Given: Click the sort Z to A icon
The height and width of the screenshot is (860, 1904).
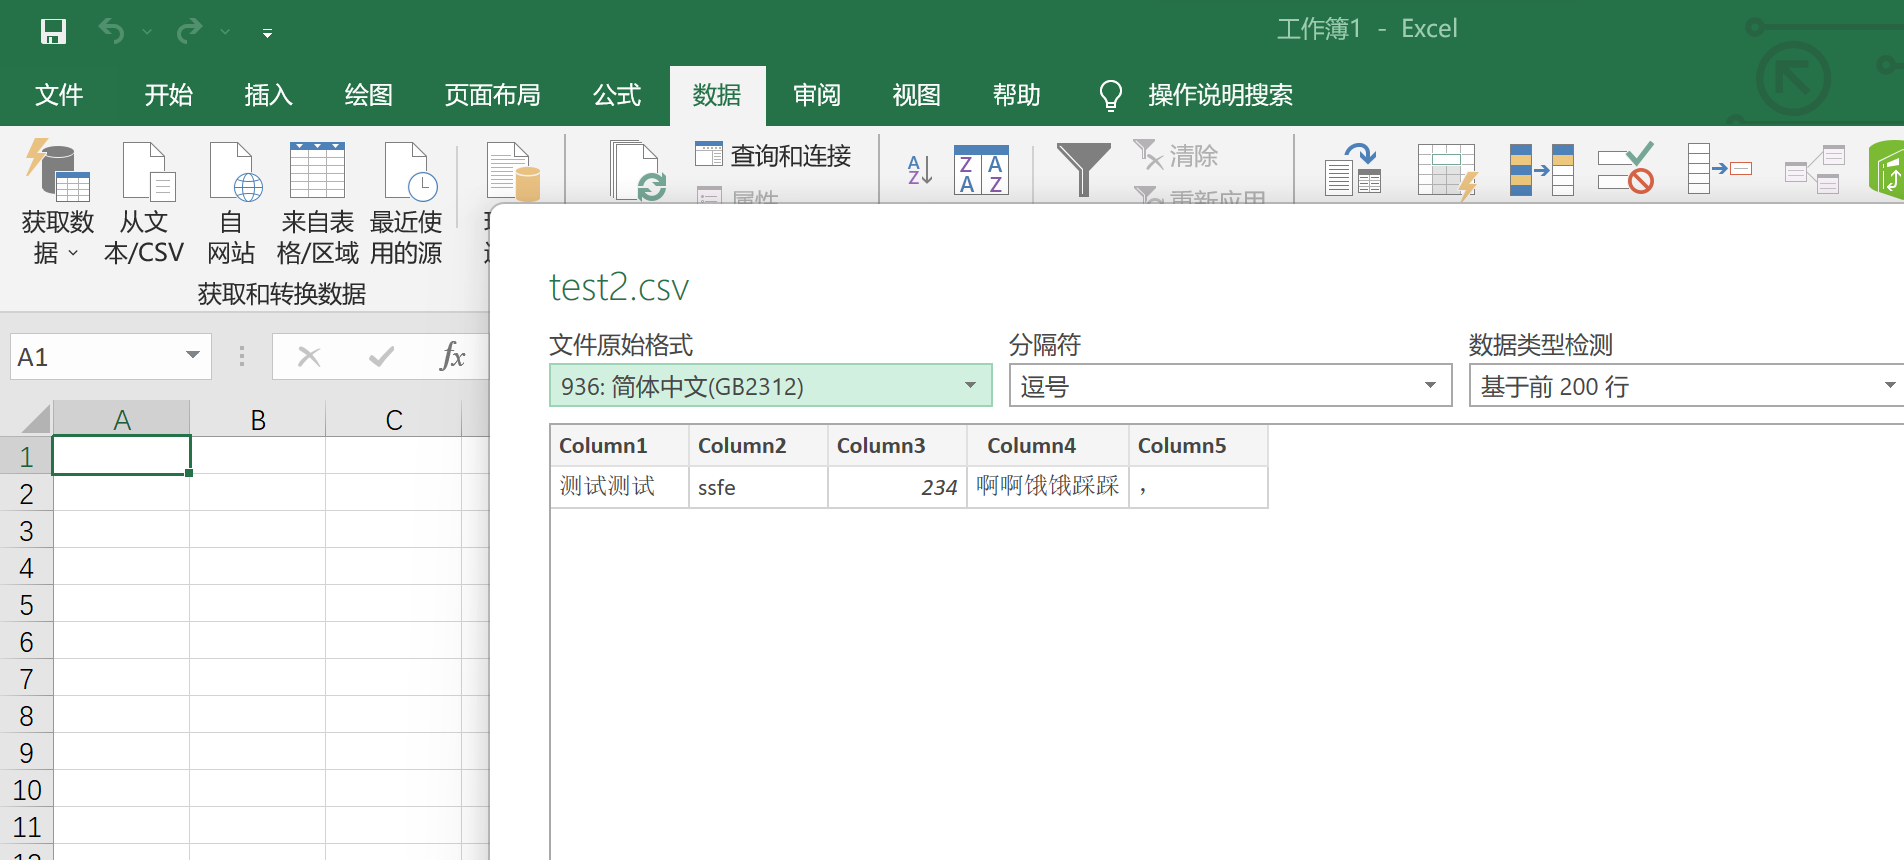Looking at the screenshot, I should [x=981, y=171].
